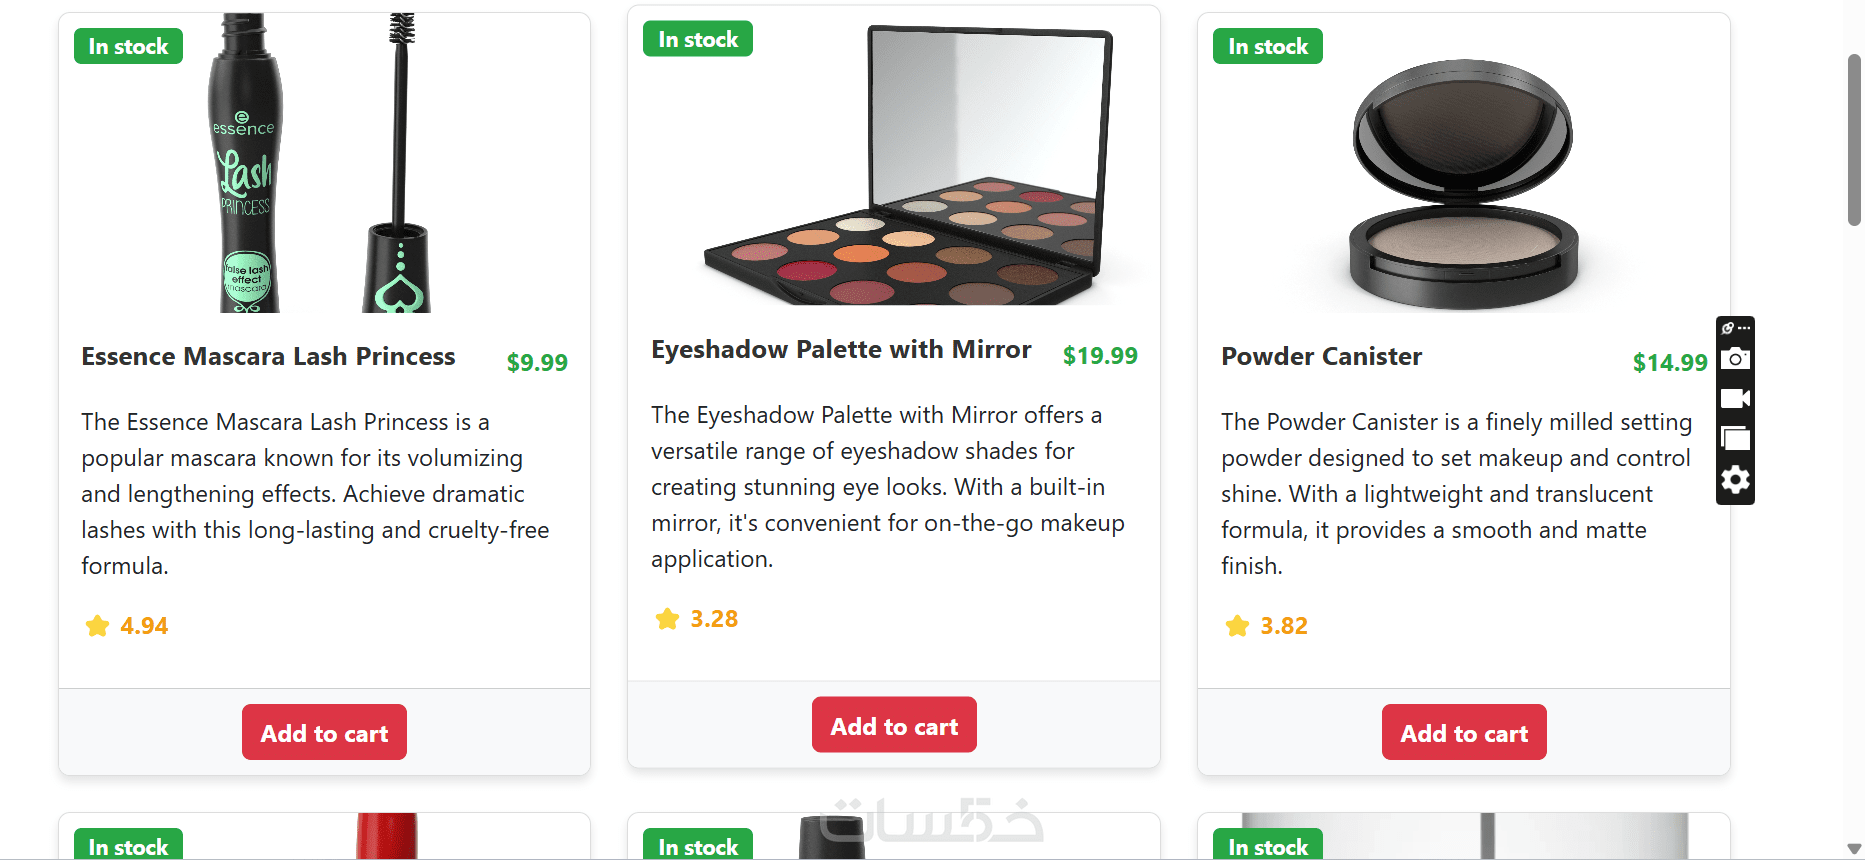The width and height of the screenshot is (1865, 860).
Task: Open the Essence Mascara product image
Action: click(x=322, y=163)
